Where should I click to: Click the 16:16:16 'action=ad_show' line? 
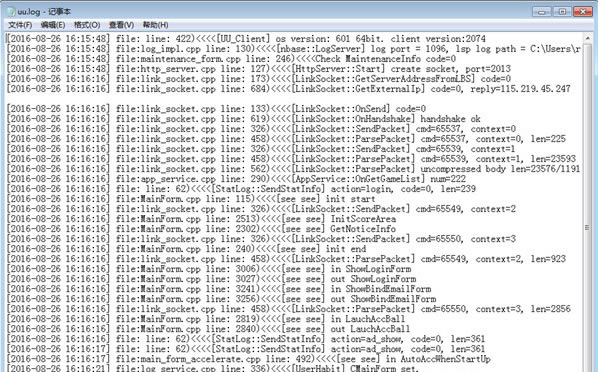click(x=246, y=339)
